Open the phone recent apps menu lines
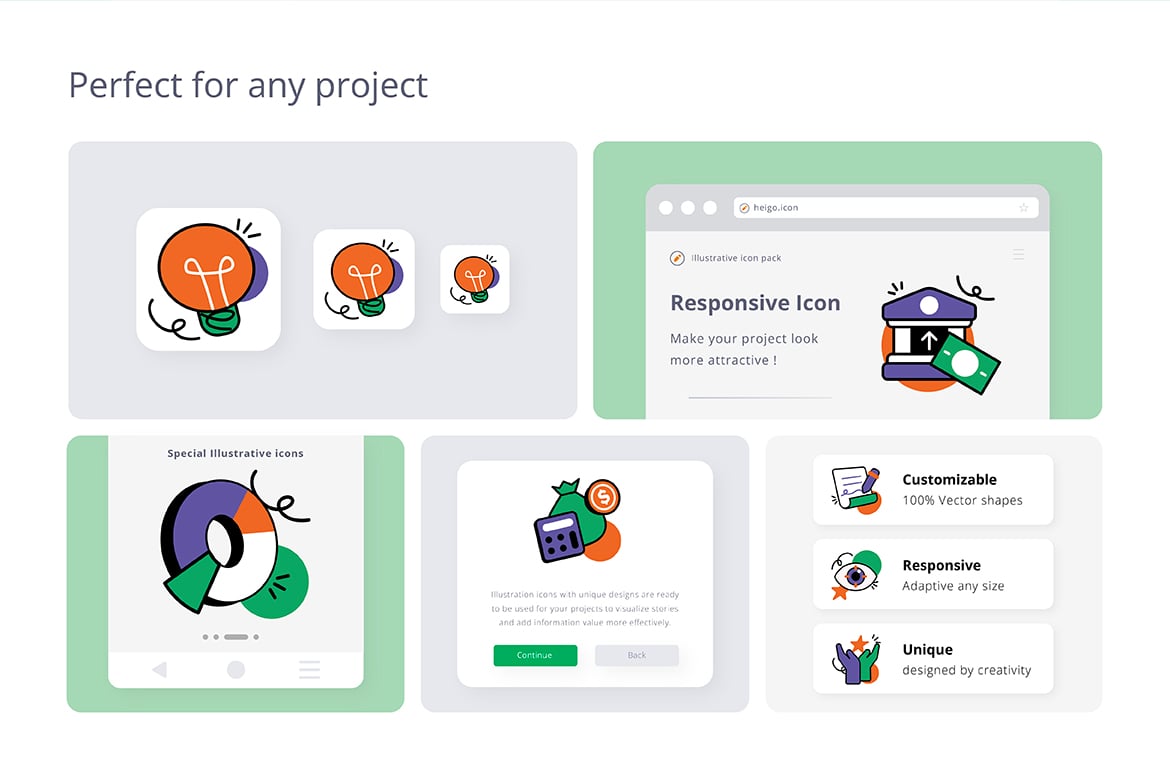1170x780 pixels. [x=310, y=670]
